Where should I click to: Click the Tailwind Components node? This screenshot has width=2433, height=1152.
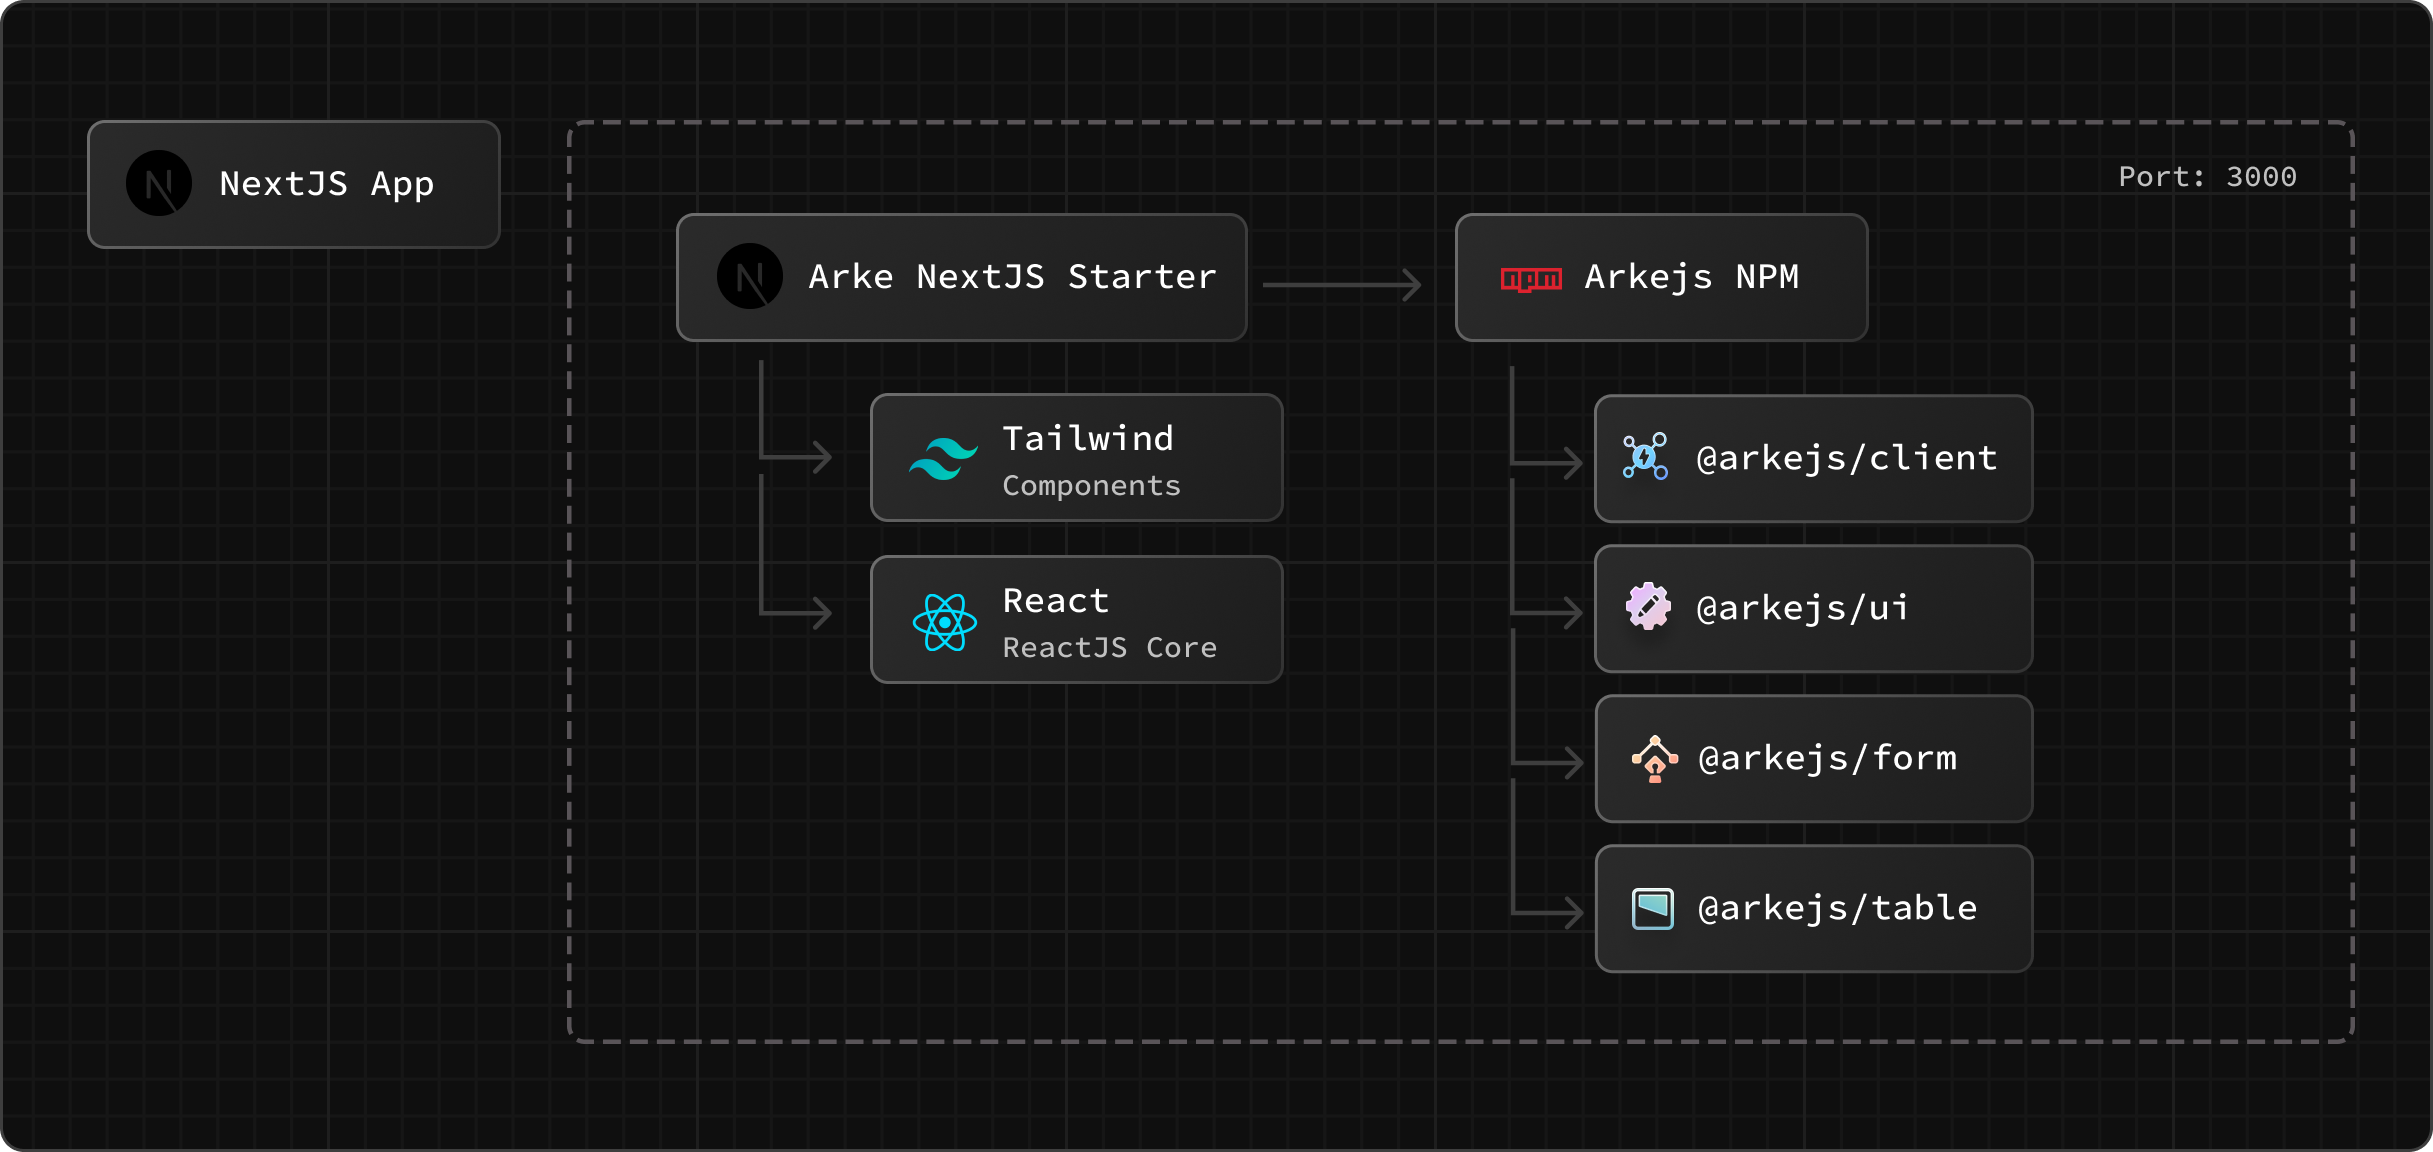coord(1076,458)
